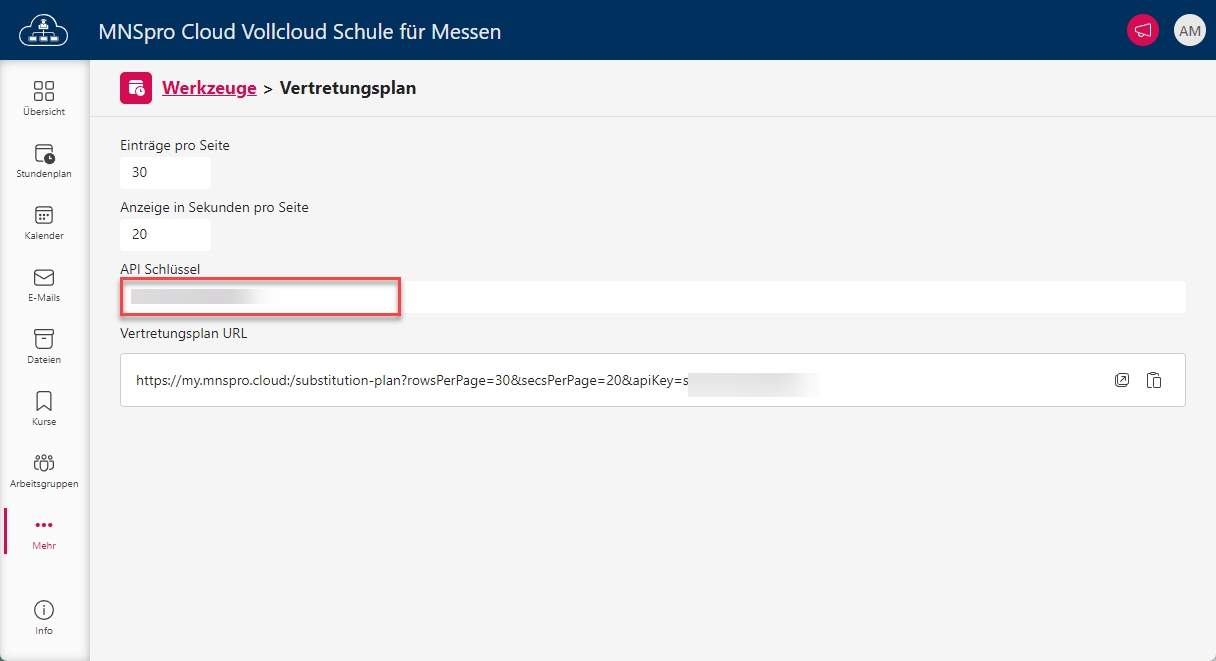Image resolution: width=1216 pixels, height=661 pixels.
Task: Open the announcements megaphone icon
Action: (1142, 30)
